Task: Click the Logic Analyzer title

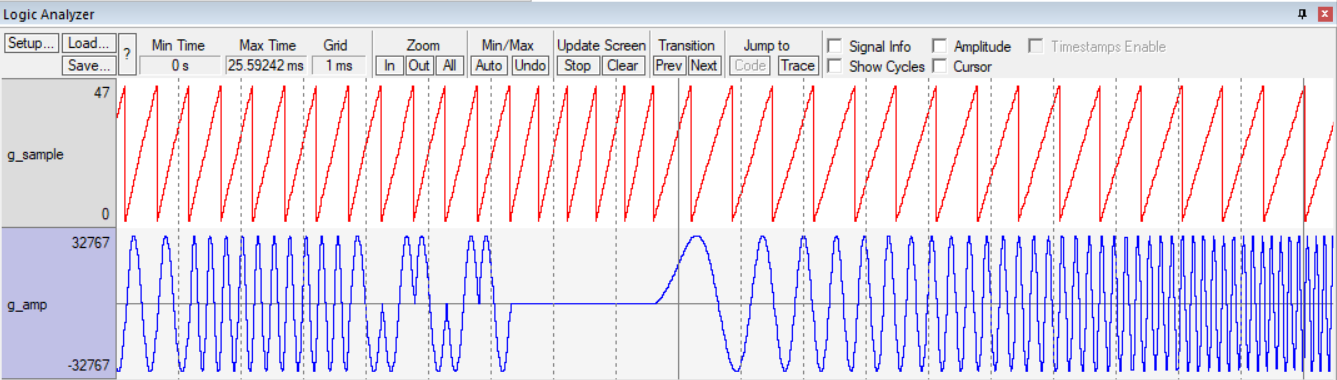Action: (x=50, y=14)
